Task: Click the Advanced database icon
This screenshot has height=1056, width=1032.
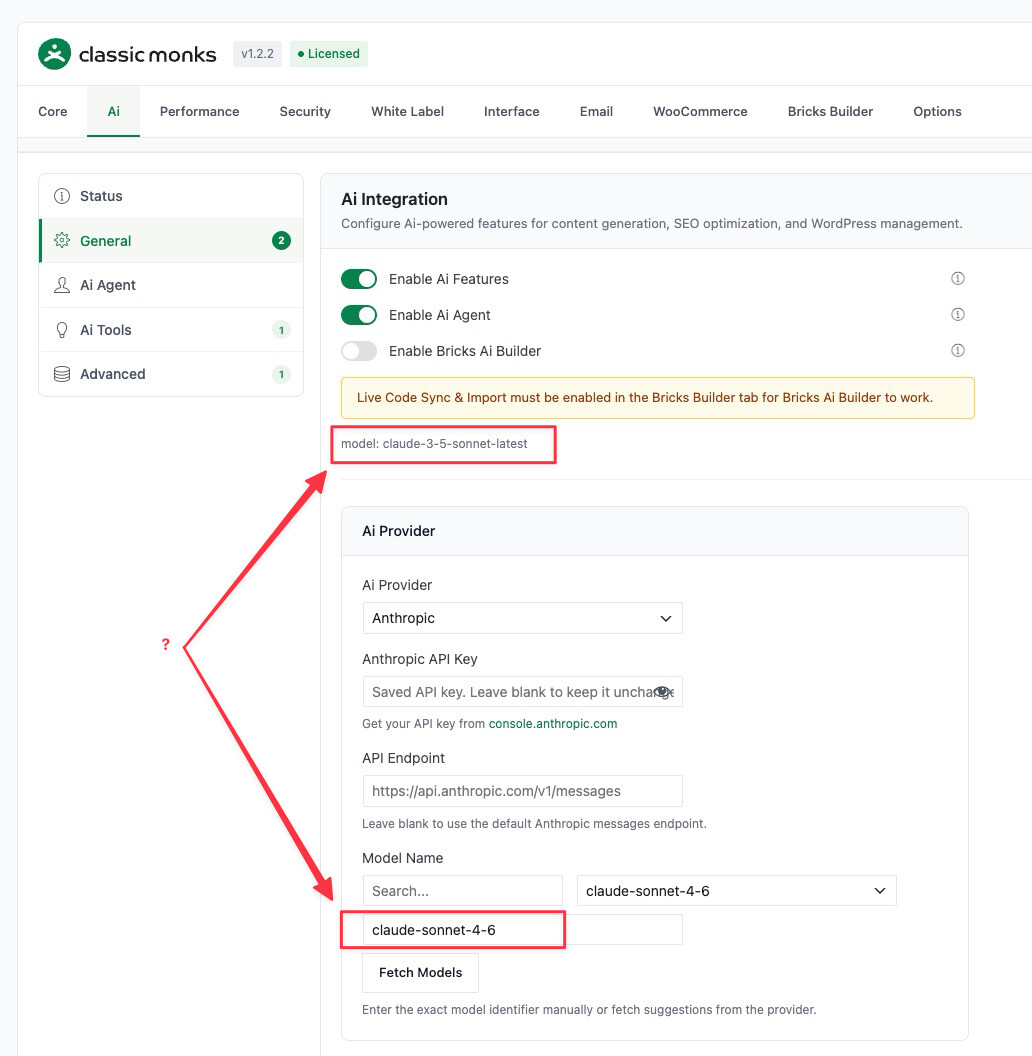Action: click(x=62, y=374)
